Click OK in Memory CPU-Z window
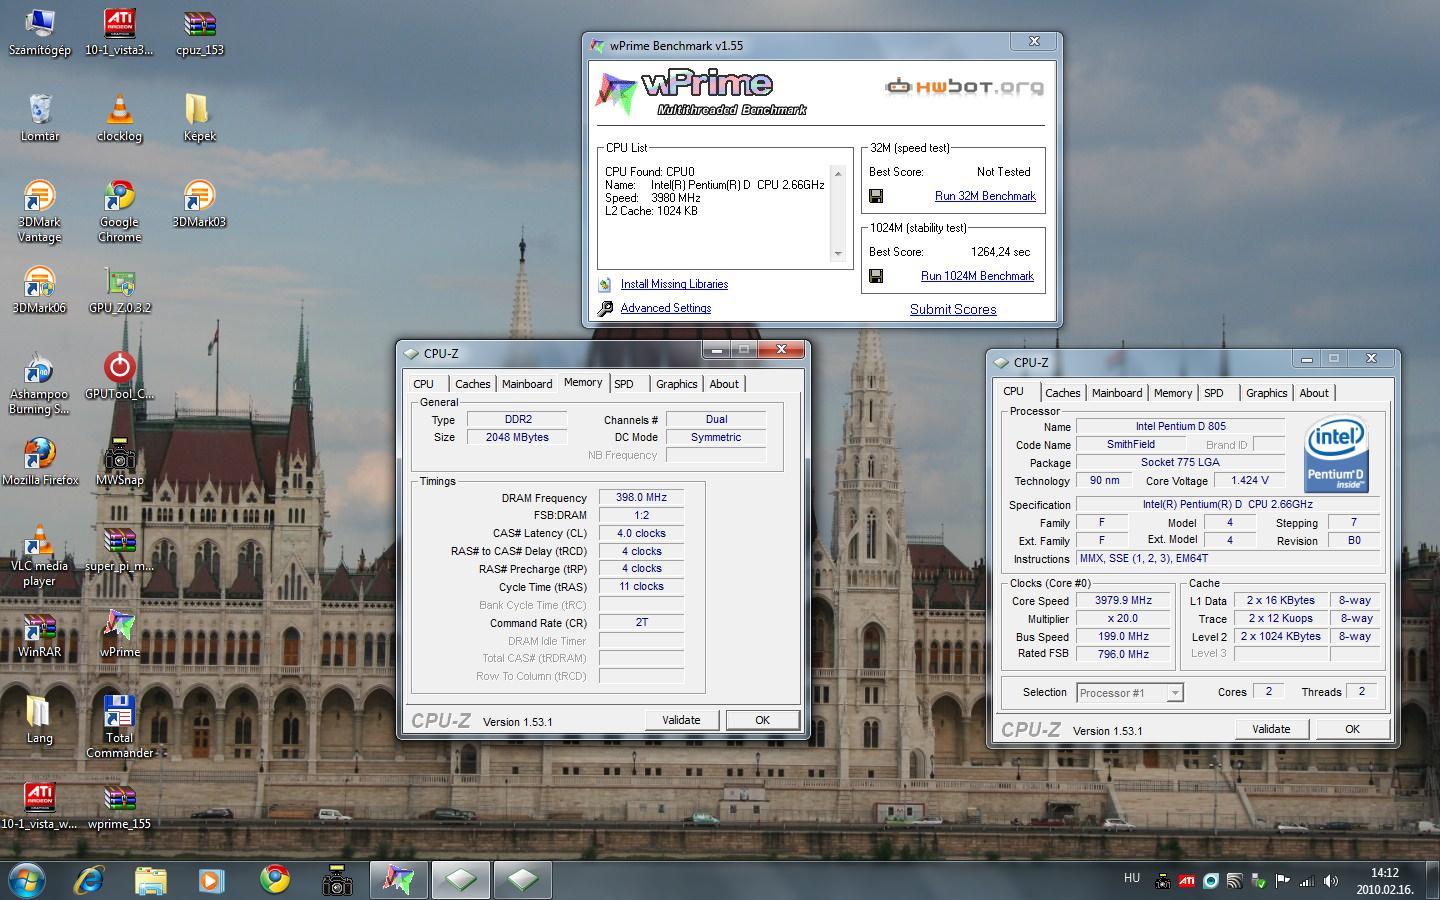Viewport: 1440px width, 900px height. pos(762,720)
